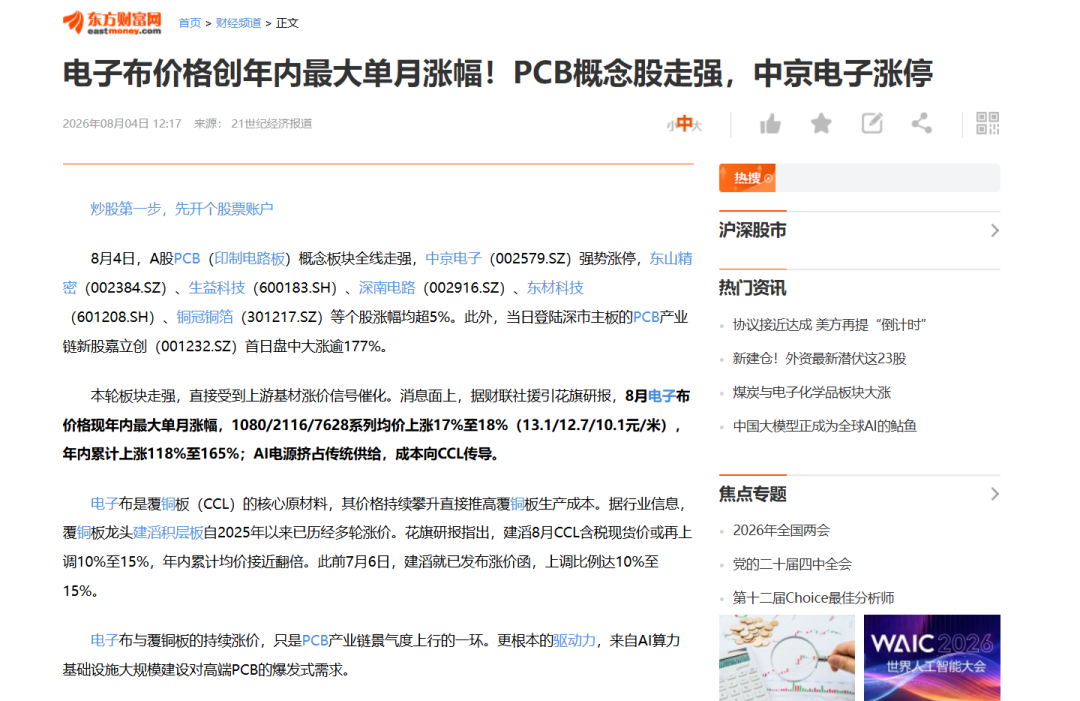
Task: Select small font size 小
Action: [x=670, y=125]
